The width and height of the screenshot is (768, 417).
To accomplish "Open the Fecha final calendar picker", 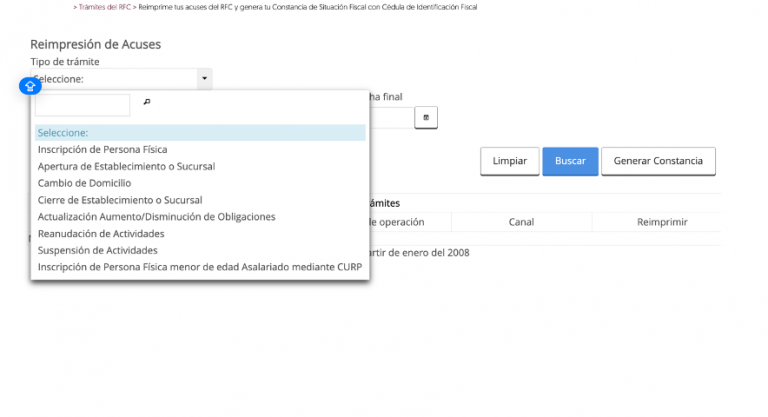I will [426, 118].
